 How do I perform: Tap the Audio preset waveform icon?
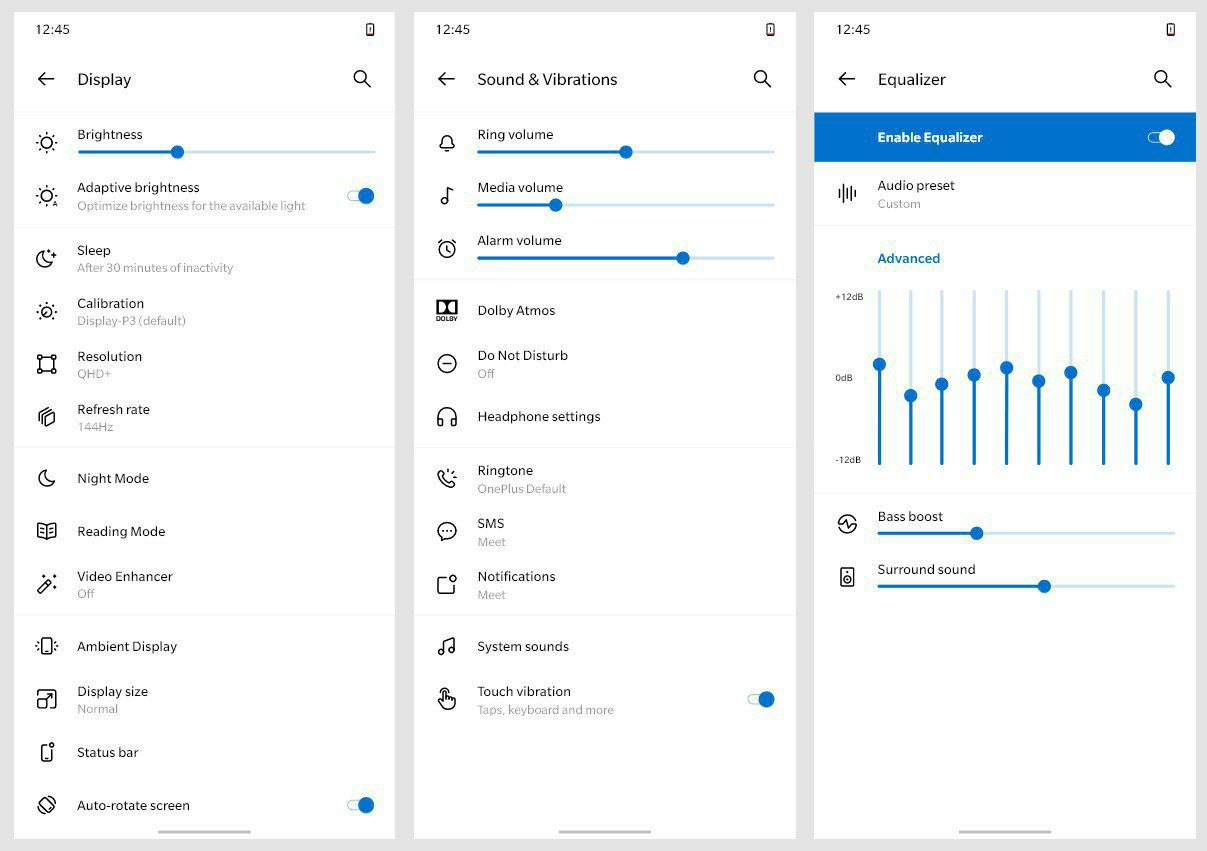847,193
